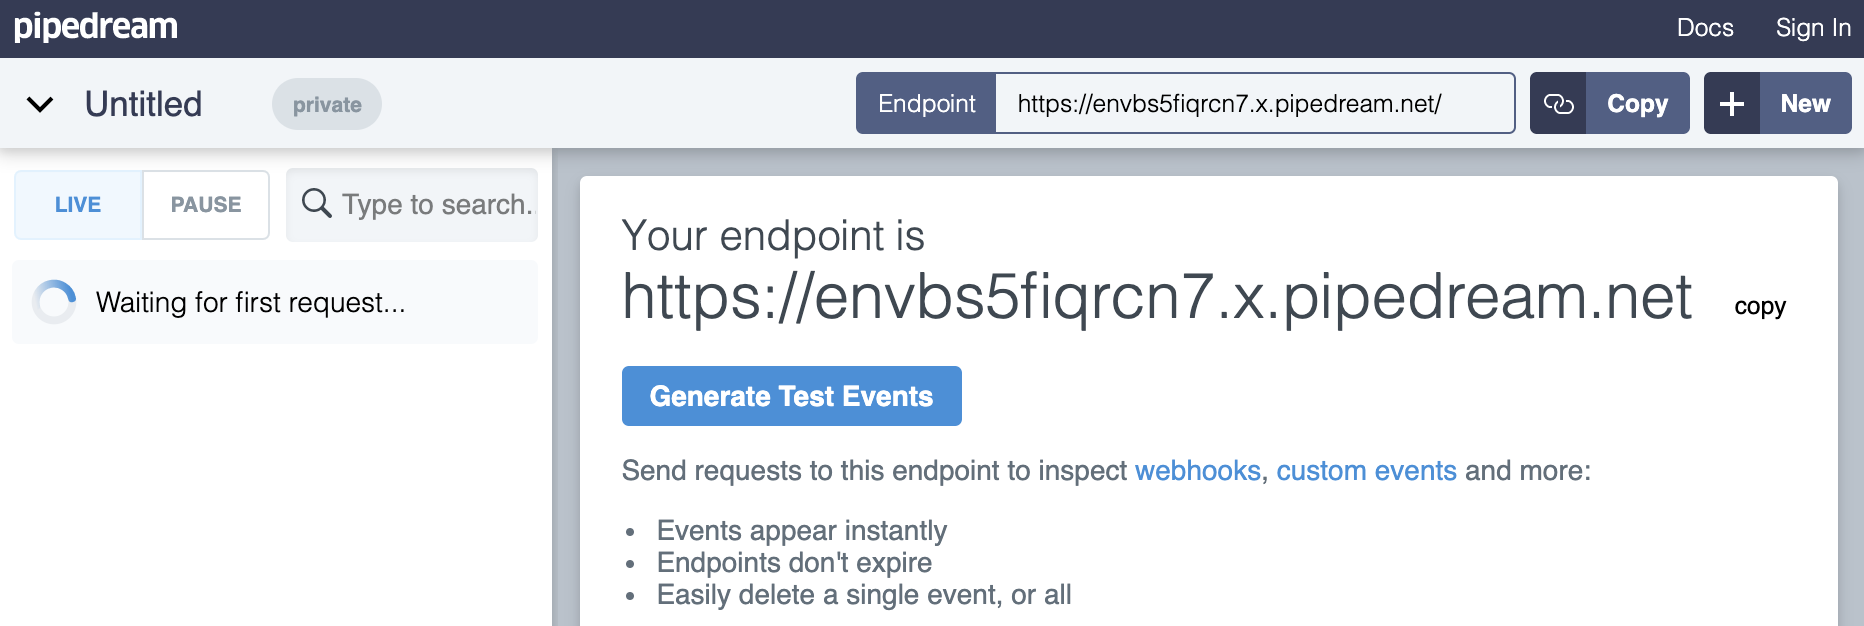This screenshot has width=1864, height=626.
Task: Click Sign In in header
Action: point(1813,28)
